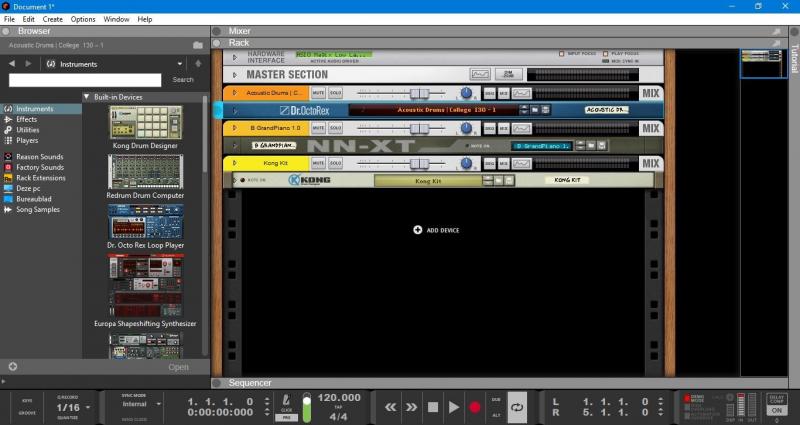Click the Record transport button

(475, 407)
